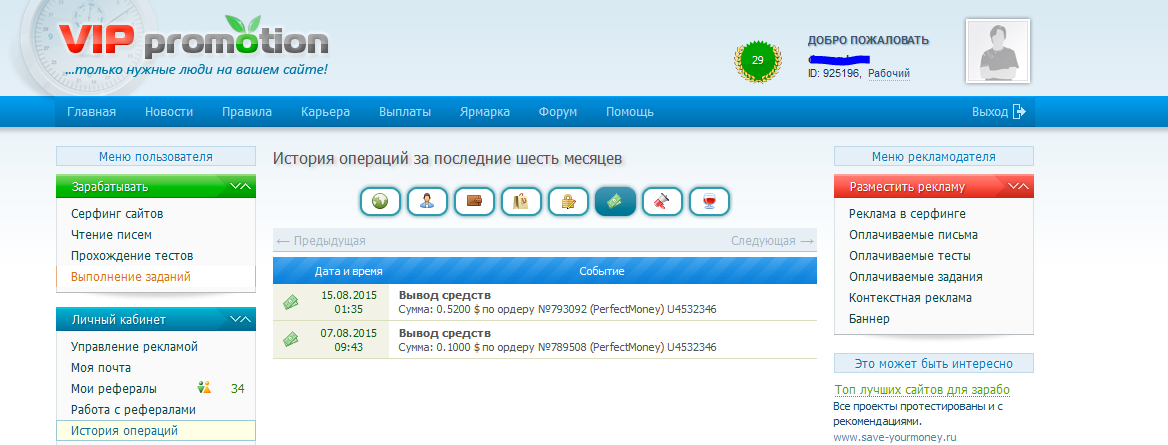Click the Это может быть интересно heading
The height and width of the screenshot is (445, 1168).
(933, 364)
